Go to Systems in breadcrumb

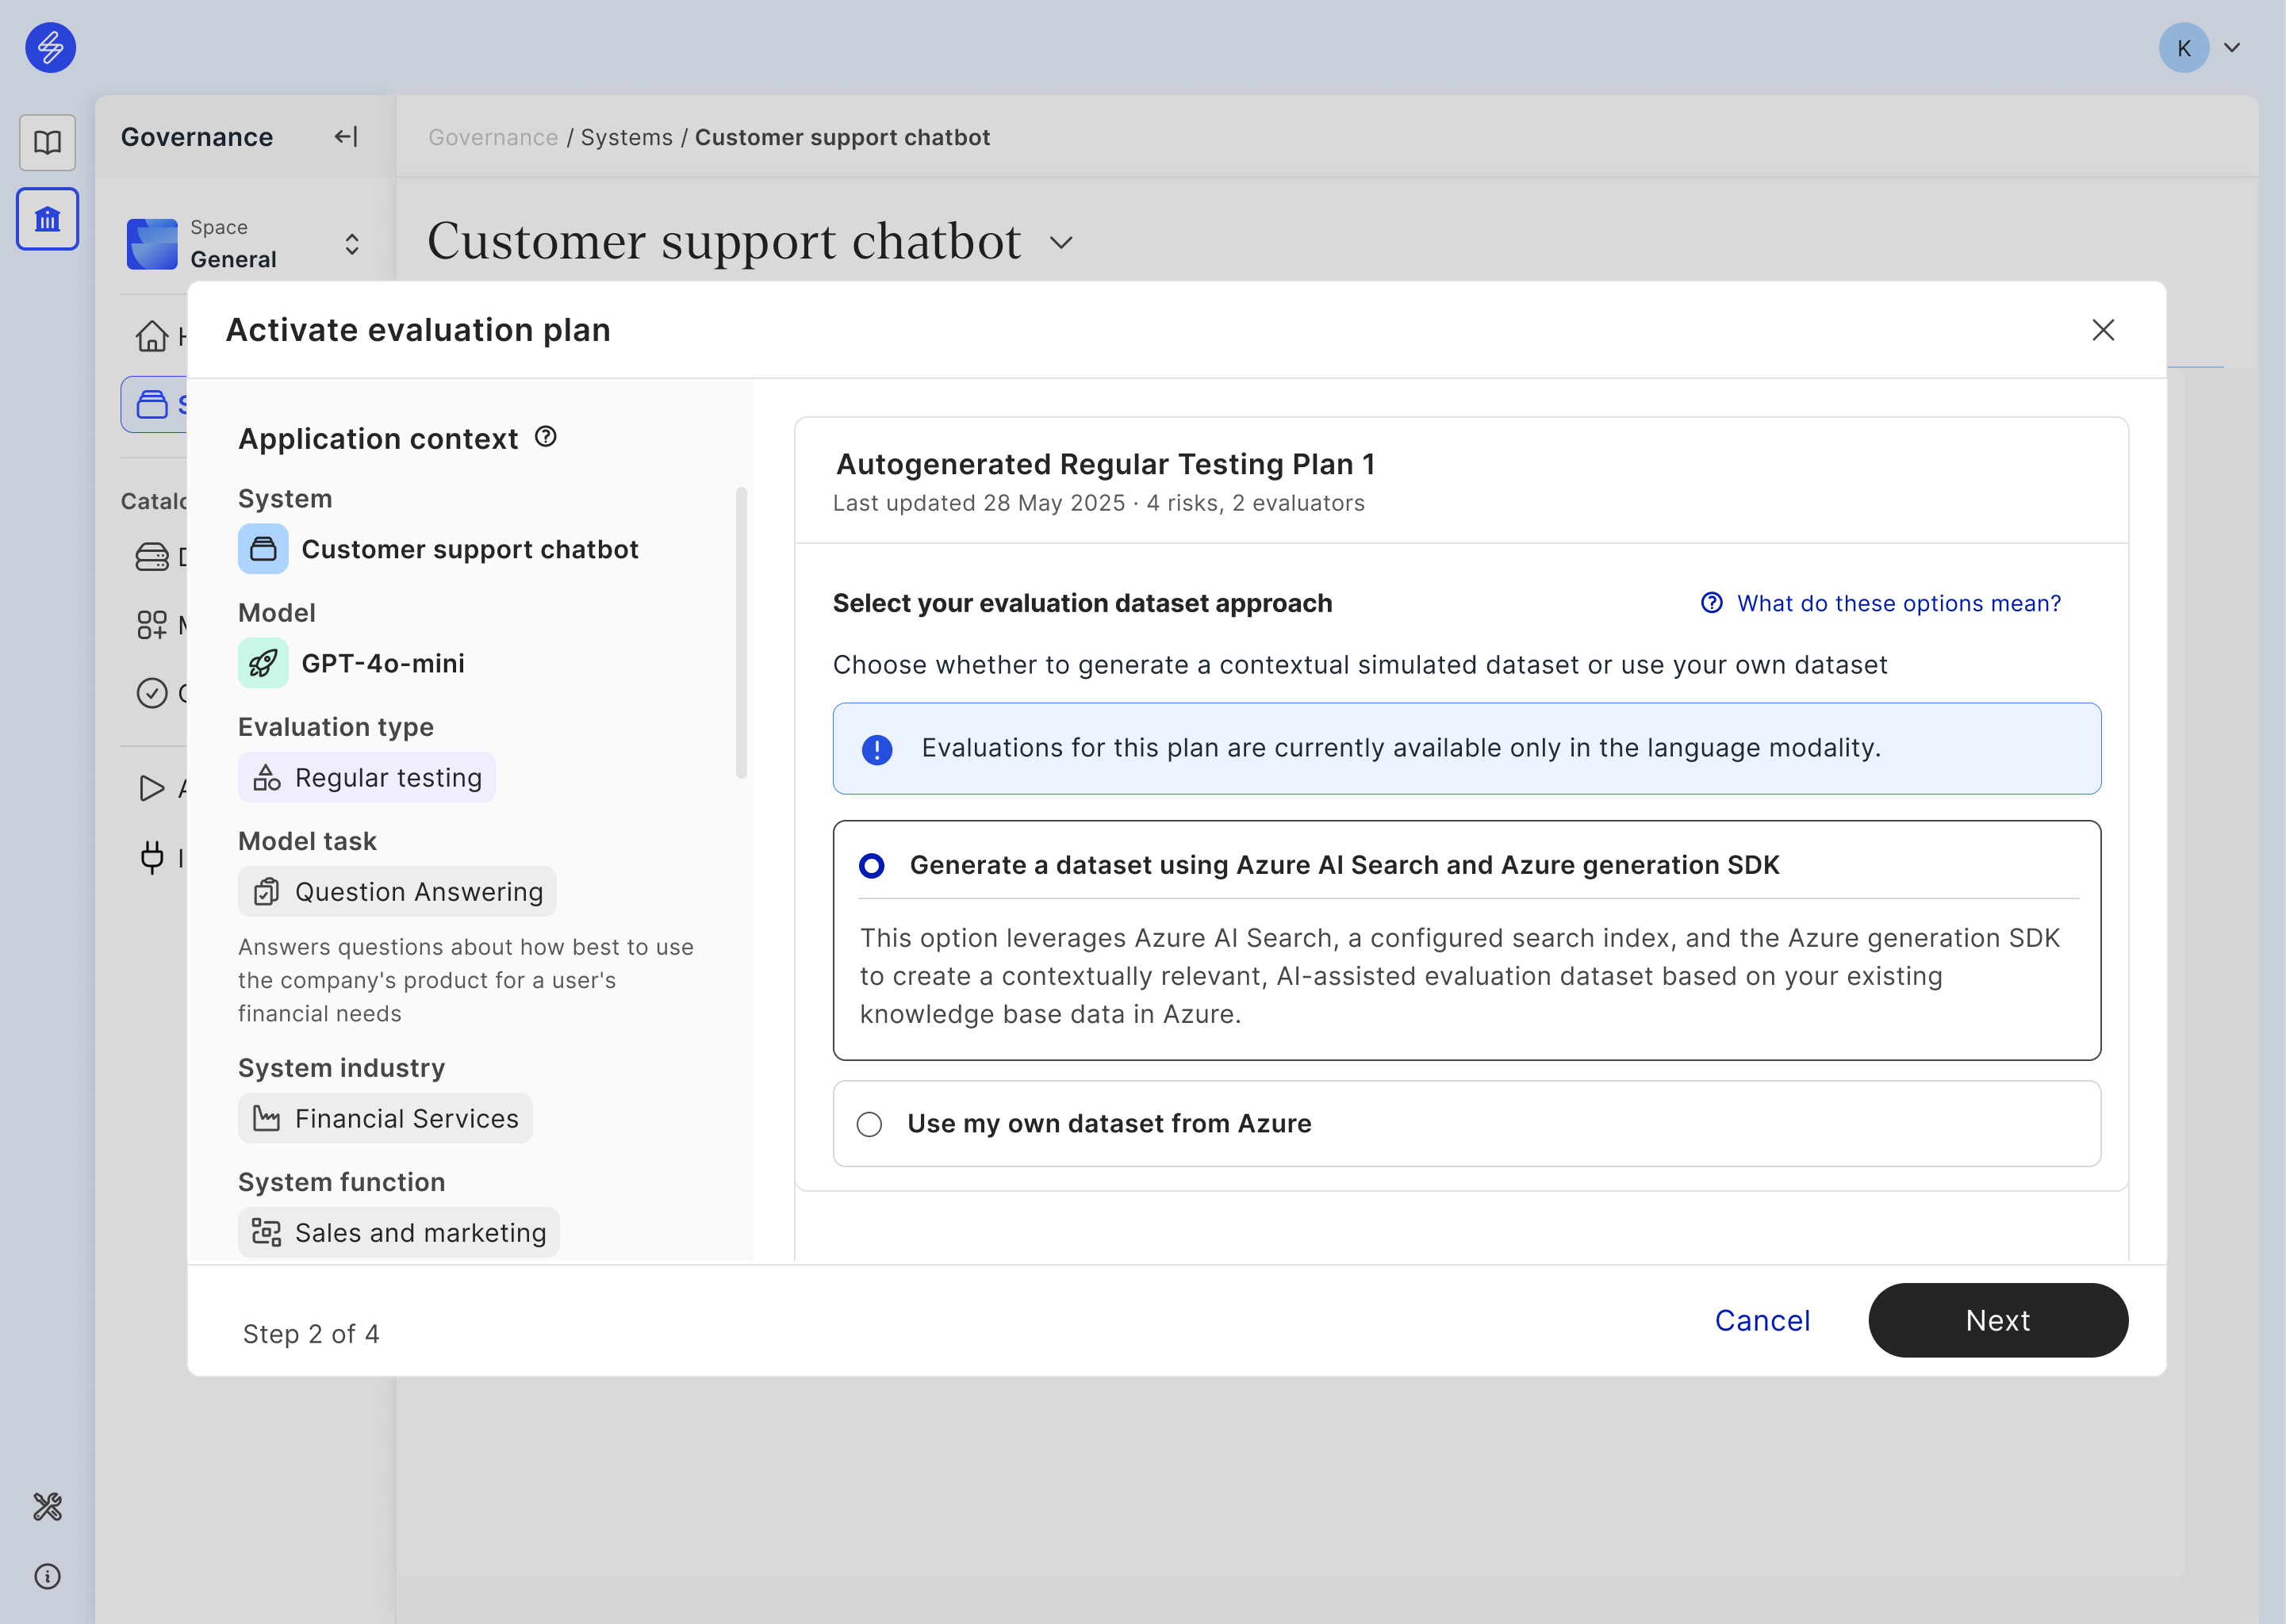[x=626, y=137]
